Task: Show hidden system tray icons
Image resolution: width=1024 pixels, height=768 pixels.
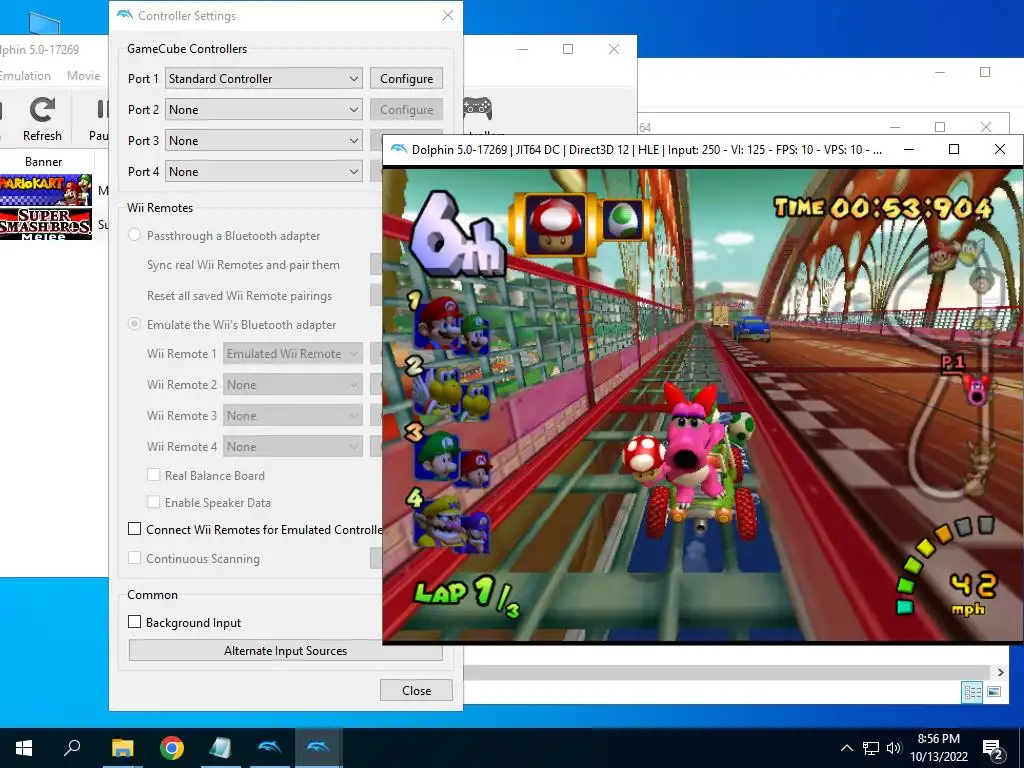Action: click(x=846, y=748)
